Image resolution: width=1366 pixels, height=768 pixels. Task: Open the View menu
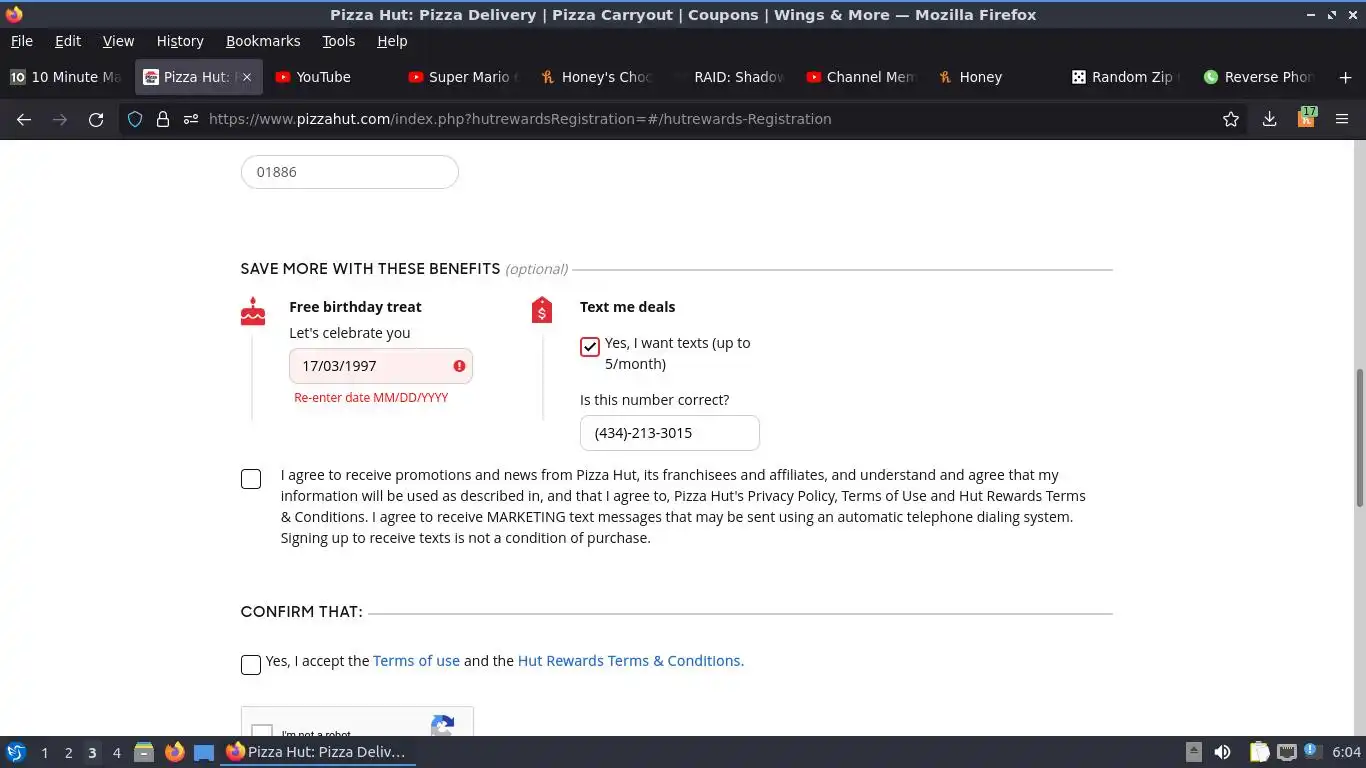pos(118,41)
